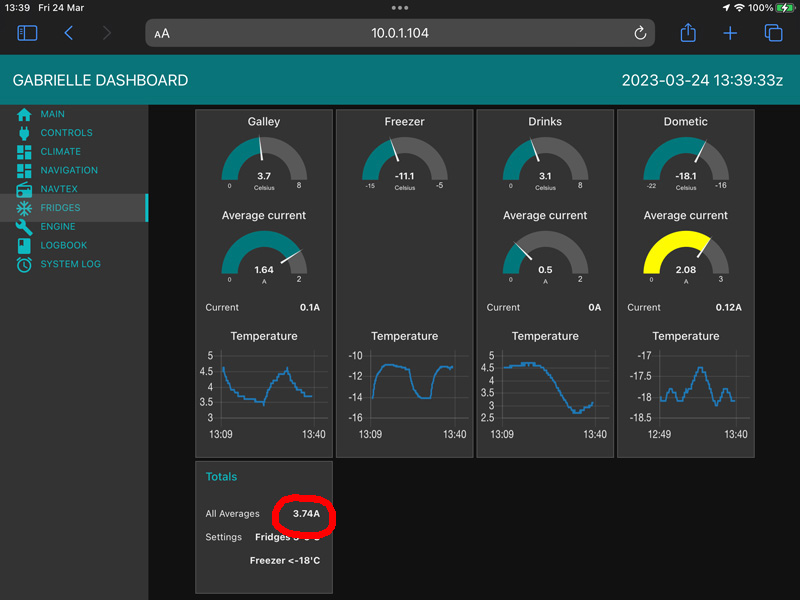The width and height of the screenshot is (800, 600).
Task: Open a new Safari tab
Action: pos(730,33)
